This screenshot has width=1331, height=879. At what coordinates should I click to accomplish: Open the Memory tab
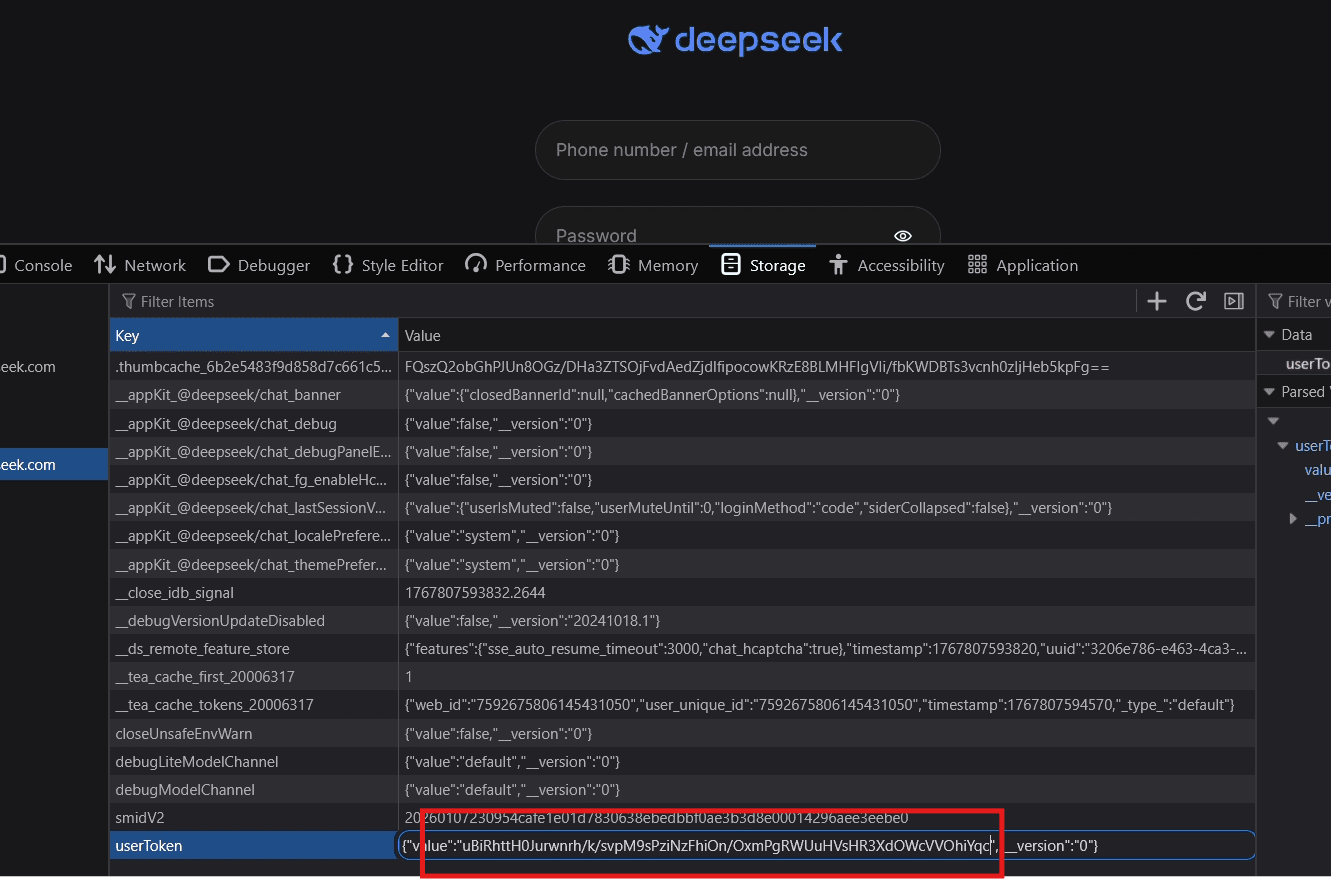click(x=653, y=265)
